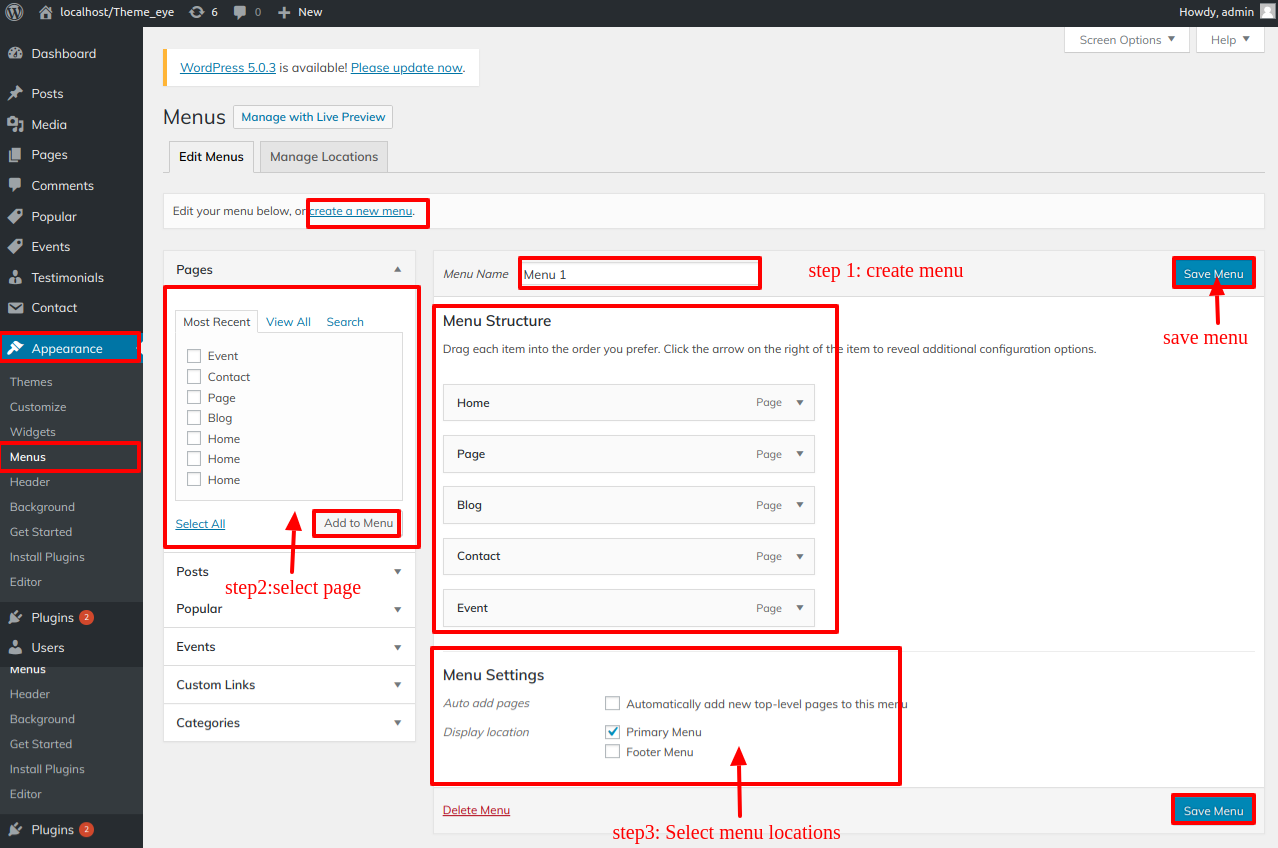
Task: Collapse the Pages panel arrow
Action: [x=398, y=270]
